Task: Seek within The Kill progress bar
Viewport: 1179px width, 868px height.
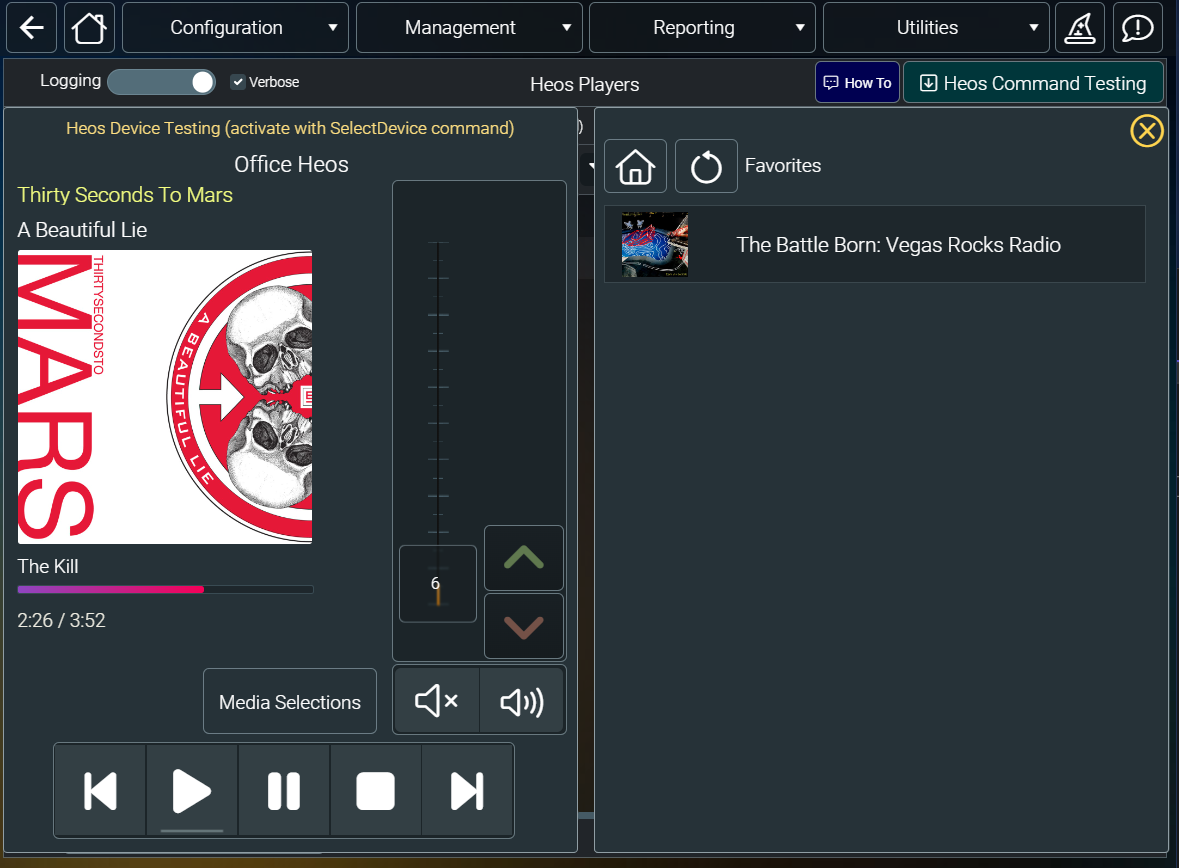Action: click(x=165, y=590)
